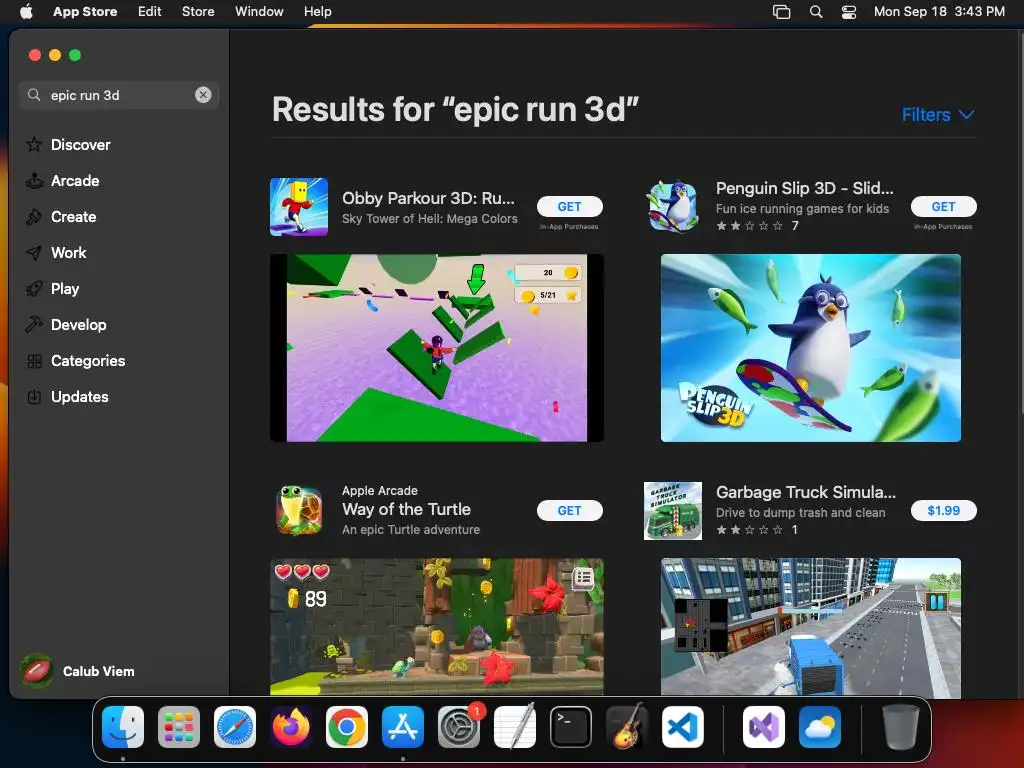Open the Garbage Truck Simulator app icon
Image resolution: width=1024 pixels, height=768 pixels.
(673, 511)
